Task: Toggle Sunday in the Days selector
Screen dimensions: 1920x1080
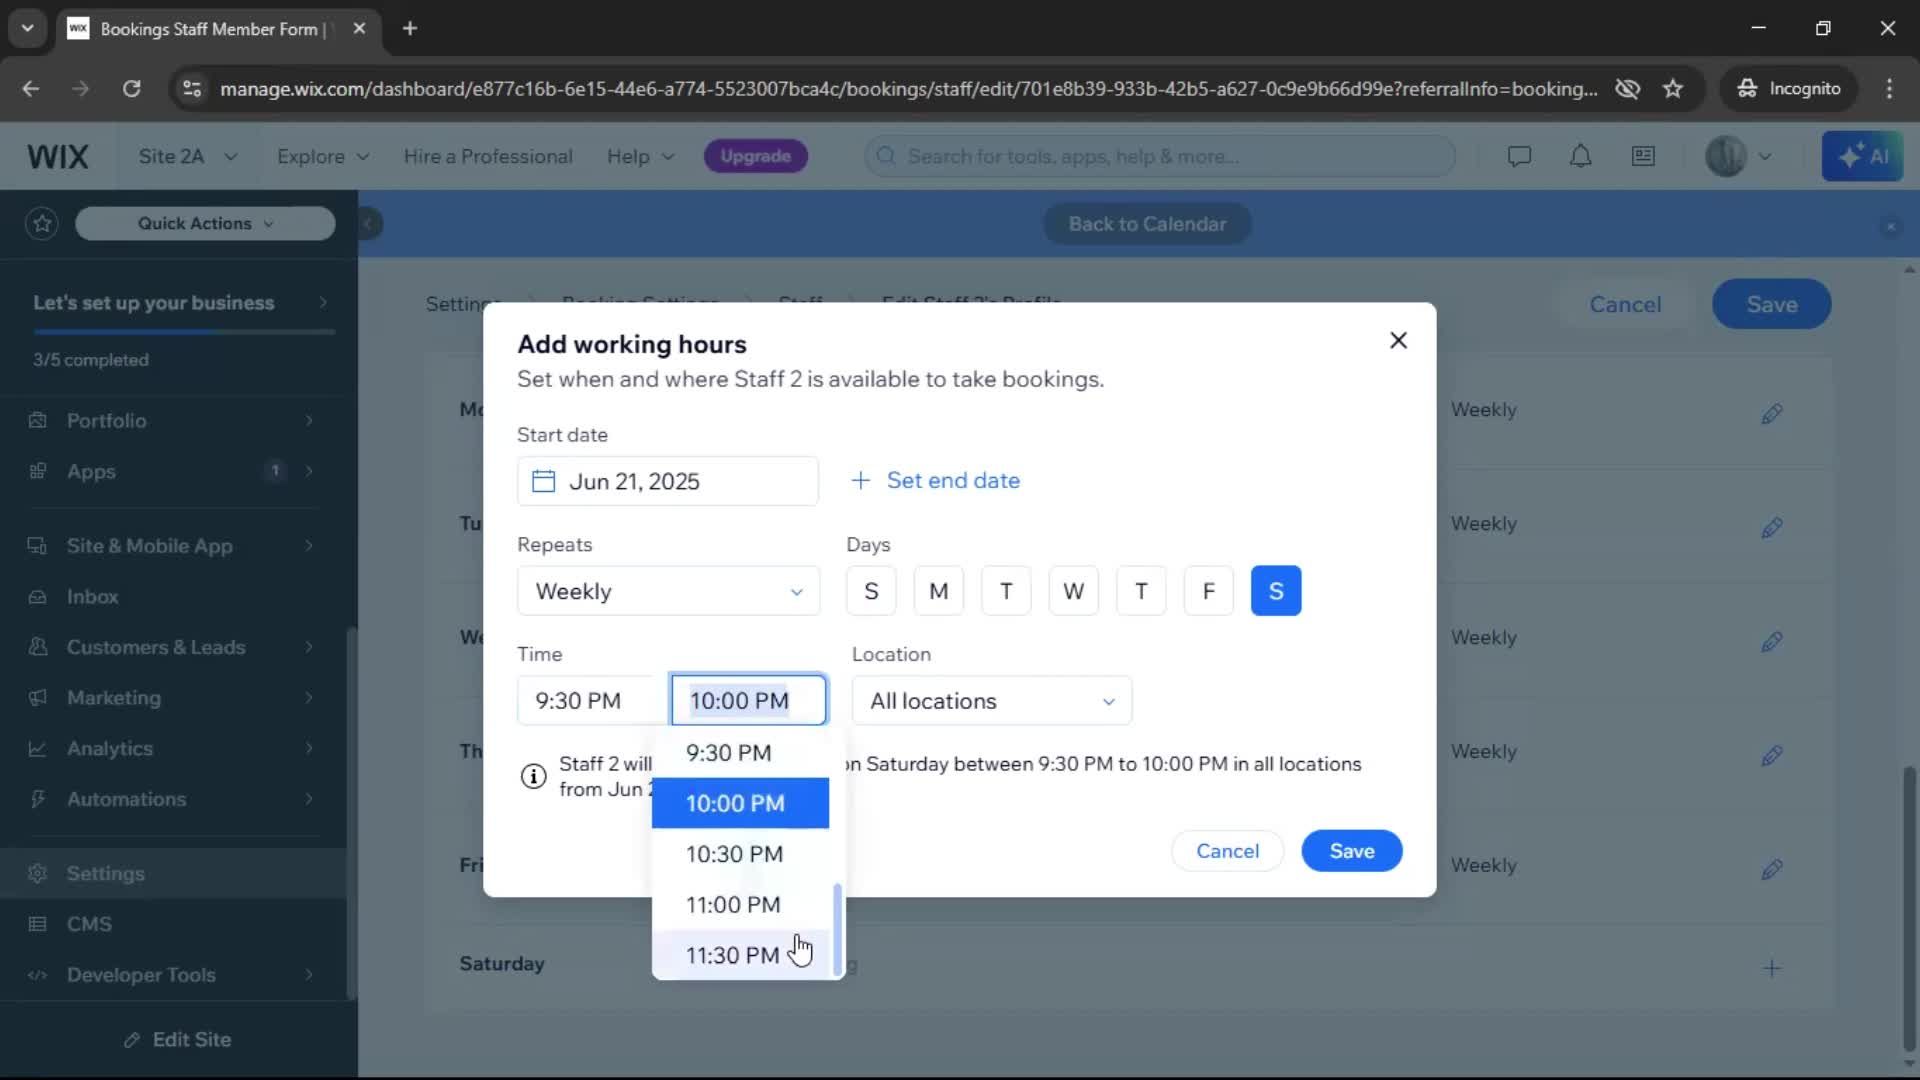Action: (871, 591)
